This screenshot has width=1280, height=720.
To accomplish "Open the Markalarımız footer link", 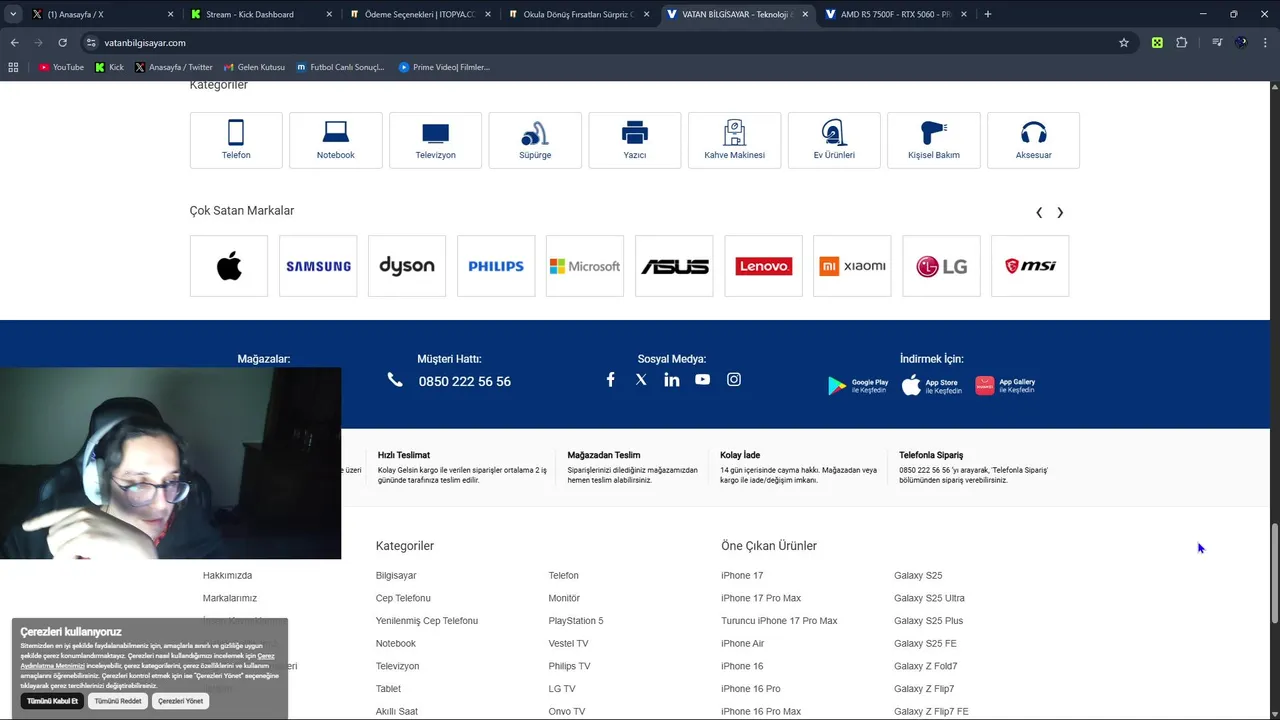I will pyautogui.click(x=230, y=598).
